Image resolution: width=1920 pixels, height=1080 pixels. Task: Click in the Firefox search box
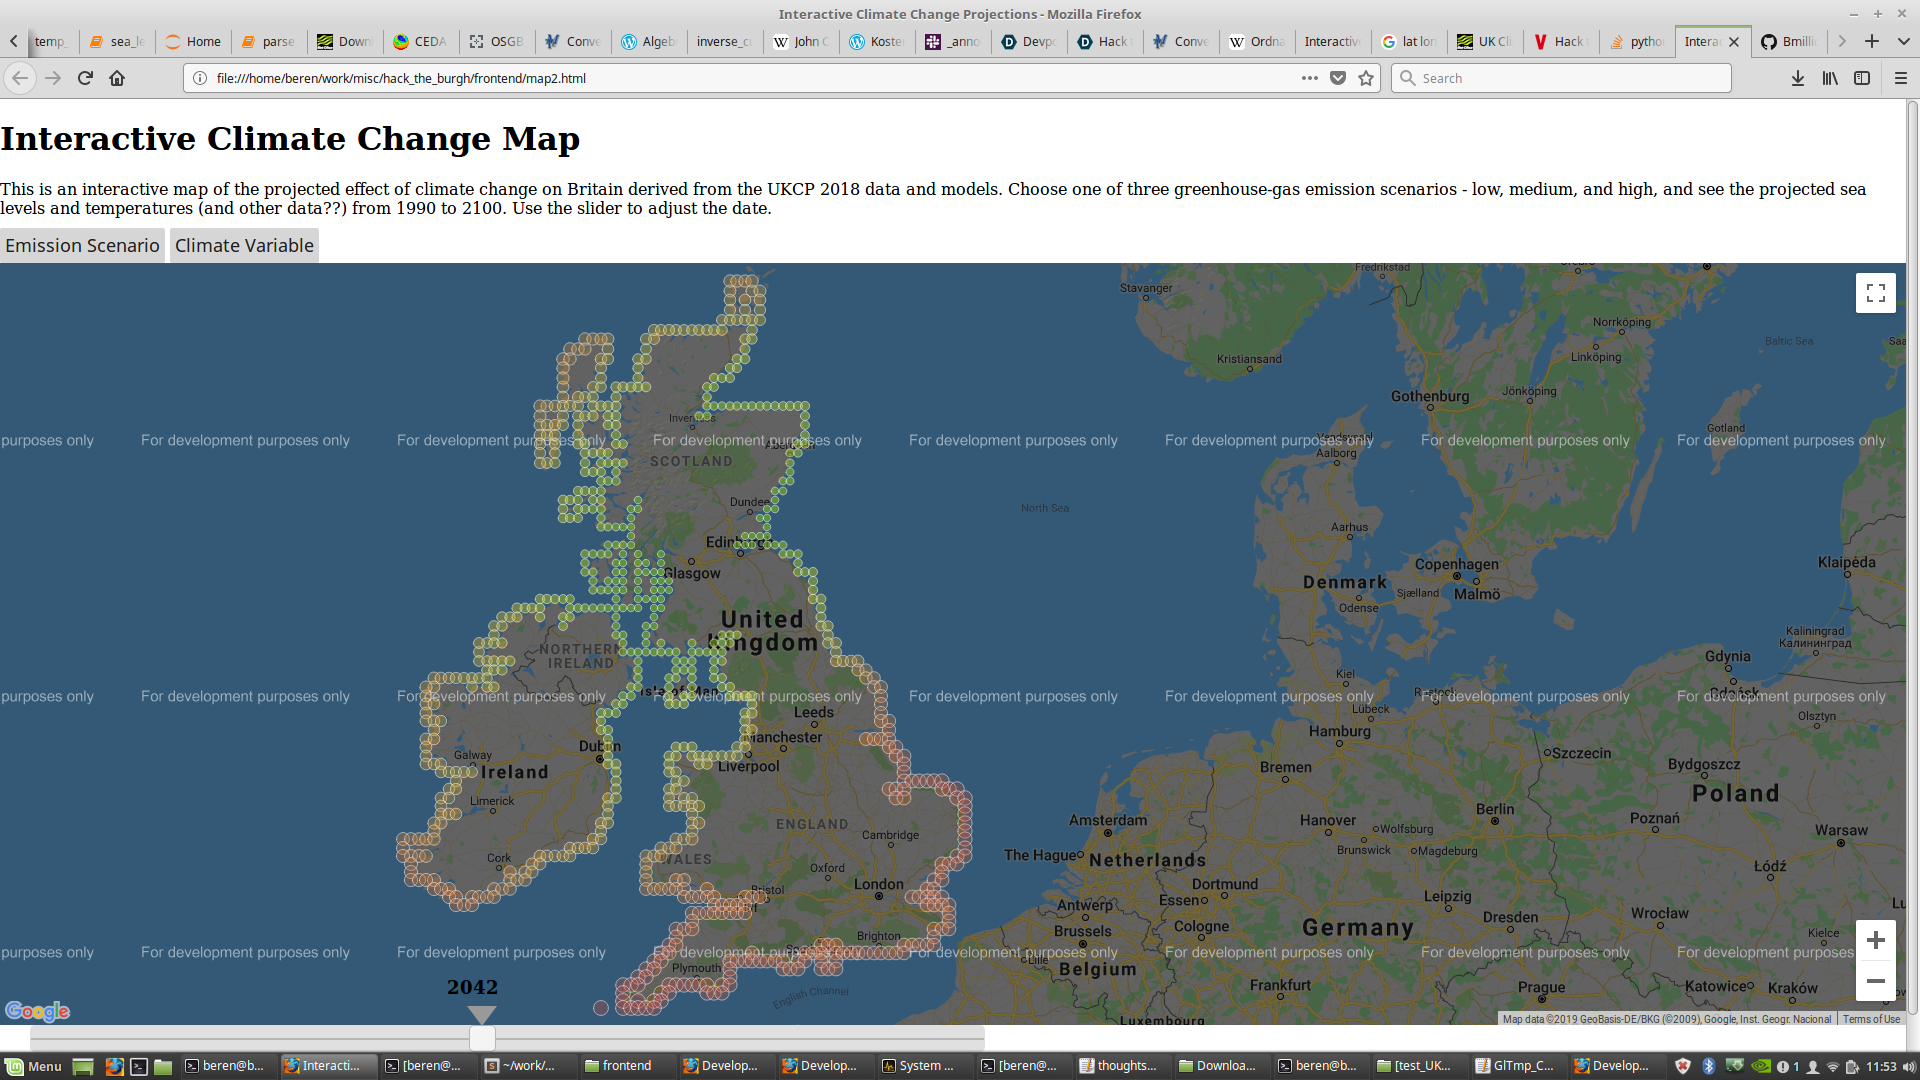(x=1560, y=78)
